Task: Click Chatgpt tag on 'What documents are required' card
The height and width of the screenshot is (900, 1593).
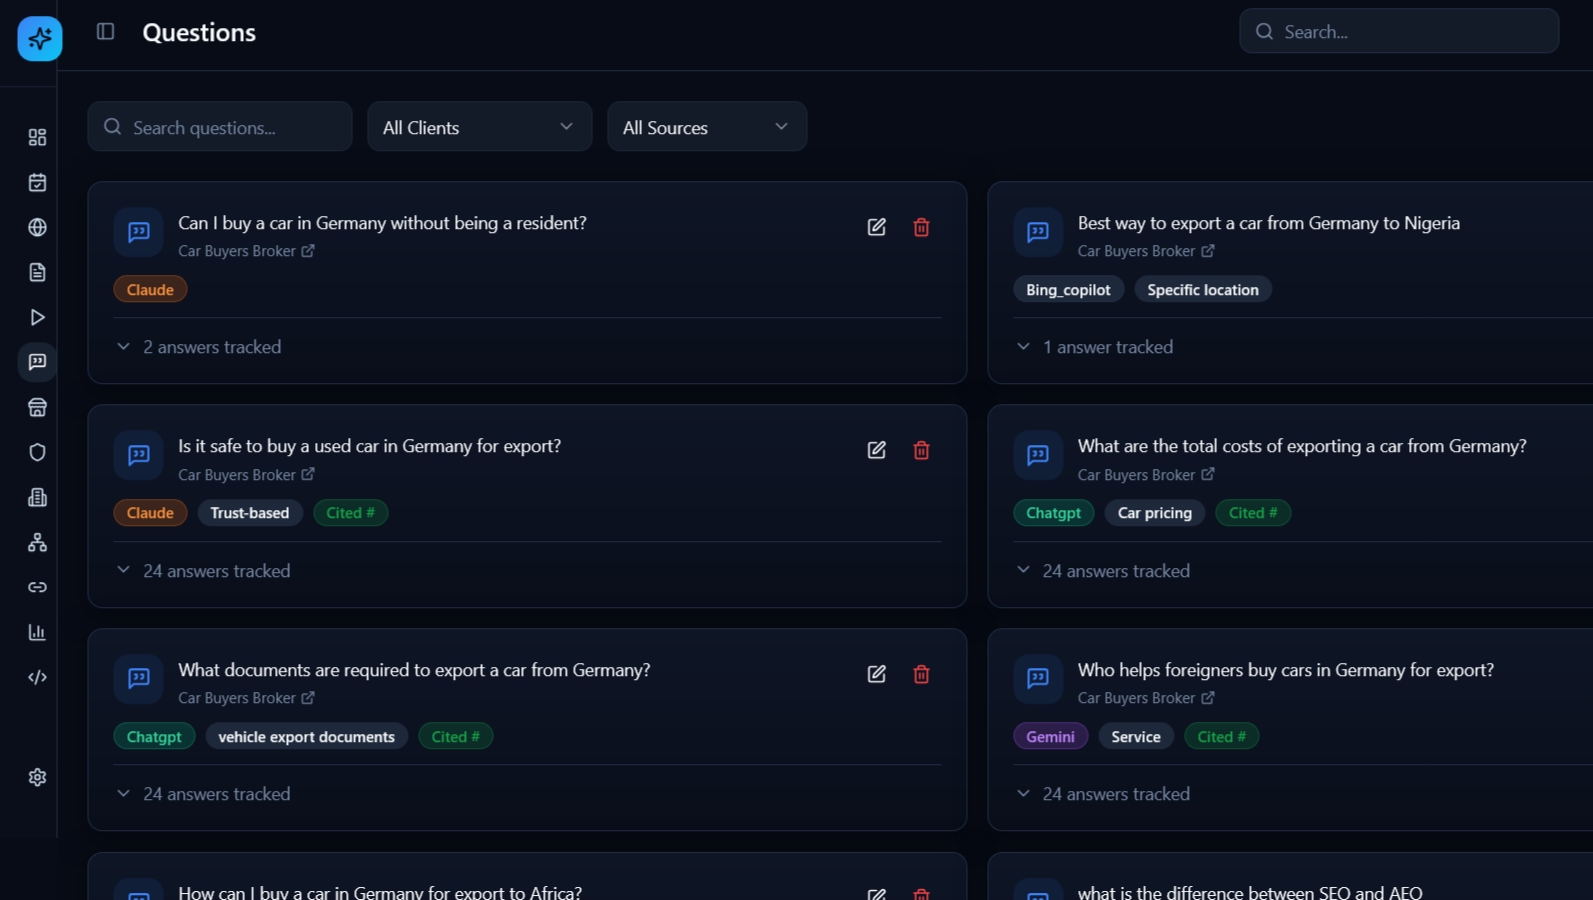Action: point(154,737)
